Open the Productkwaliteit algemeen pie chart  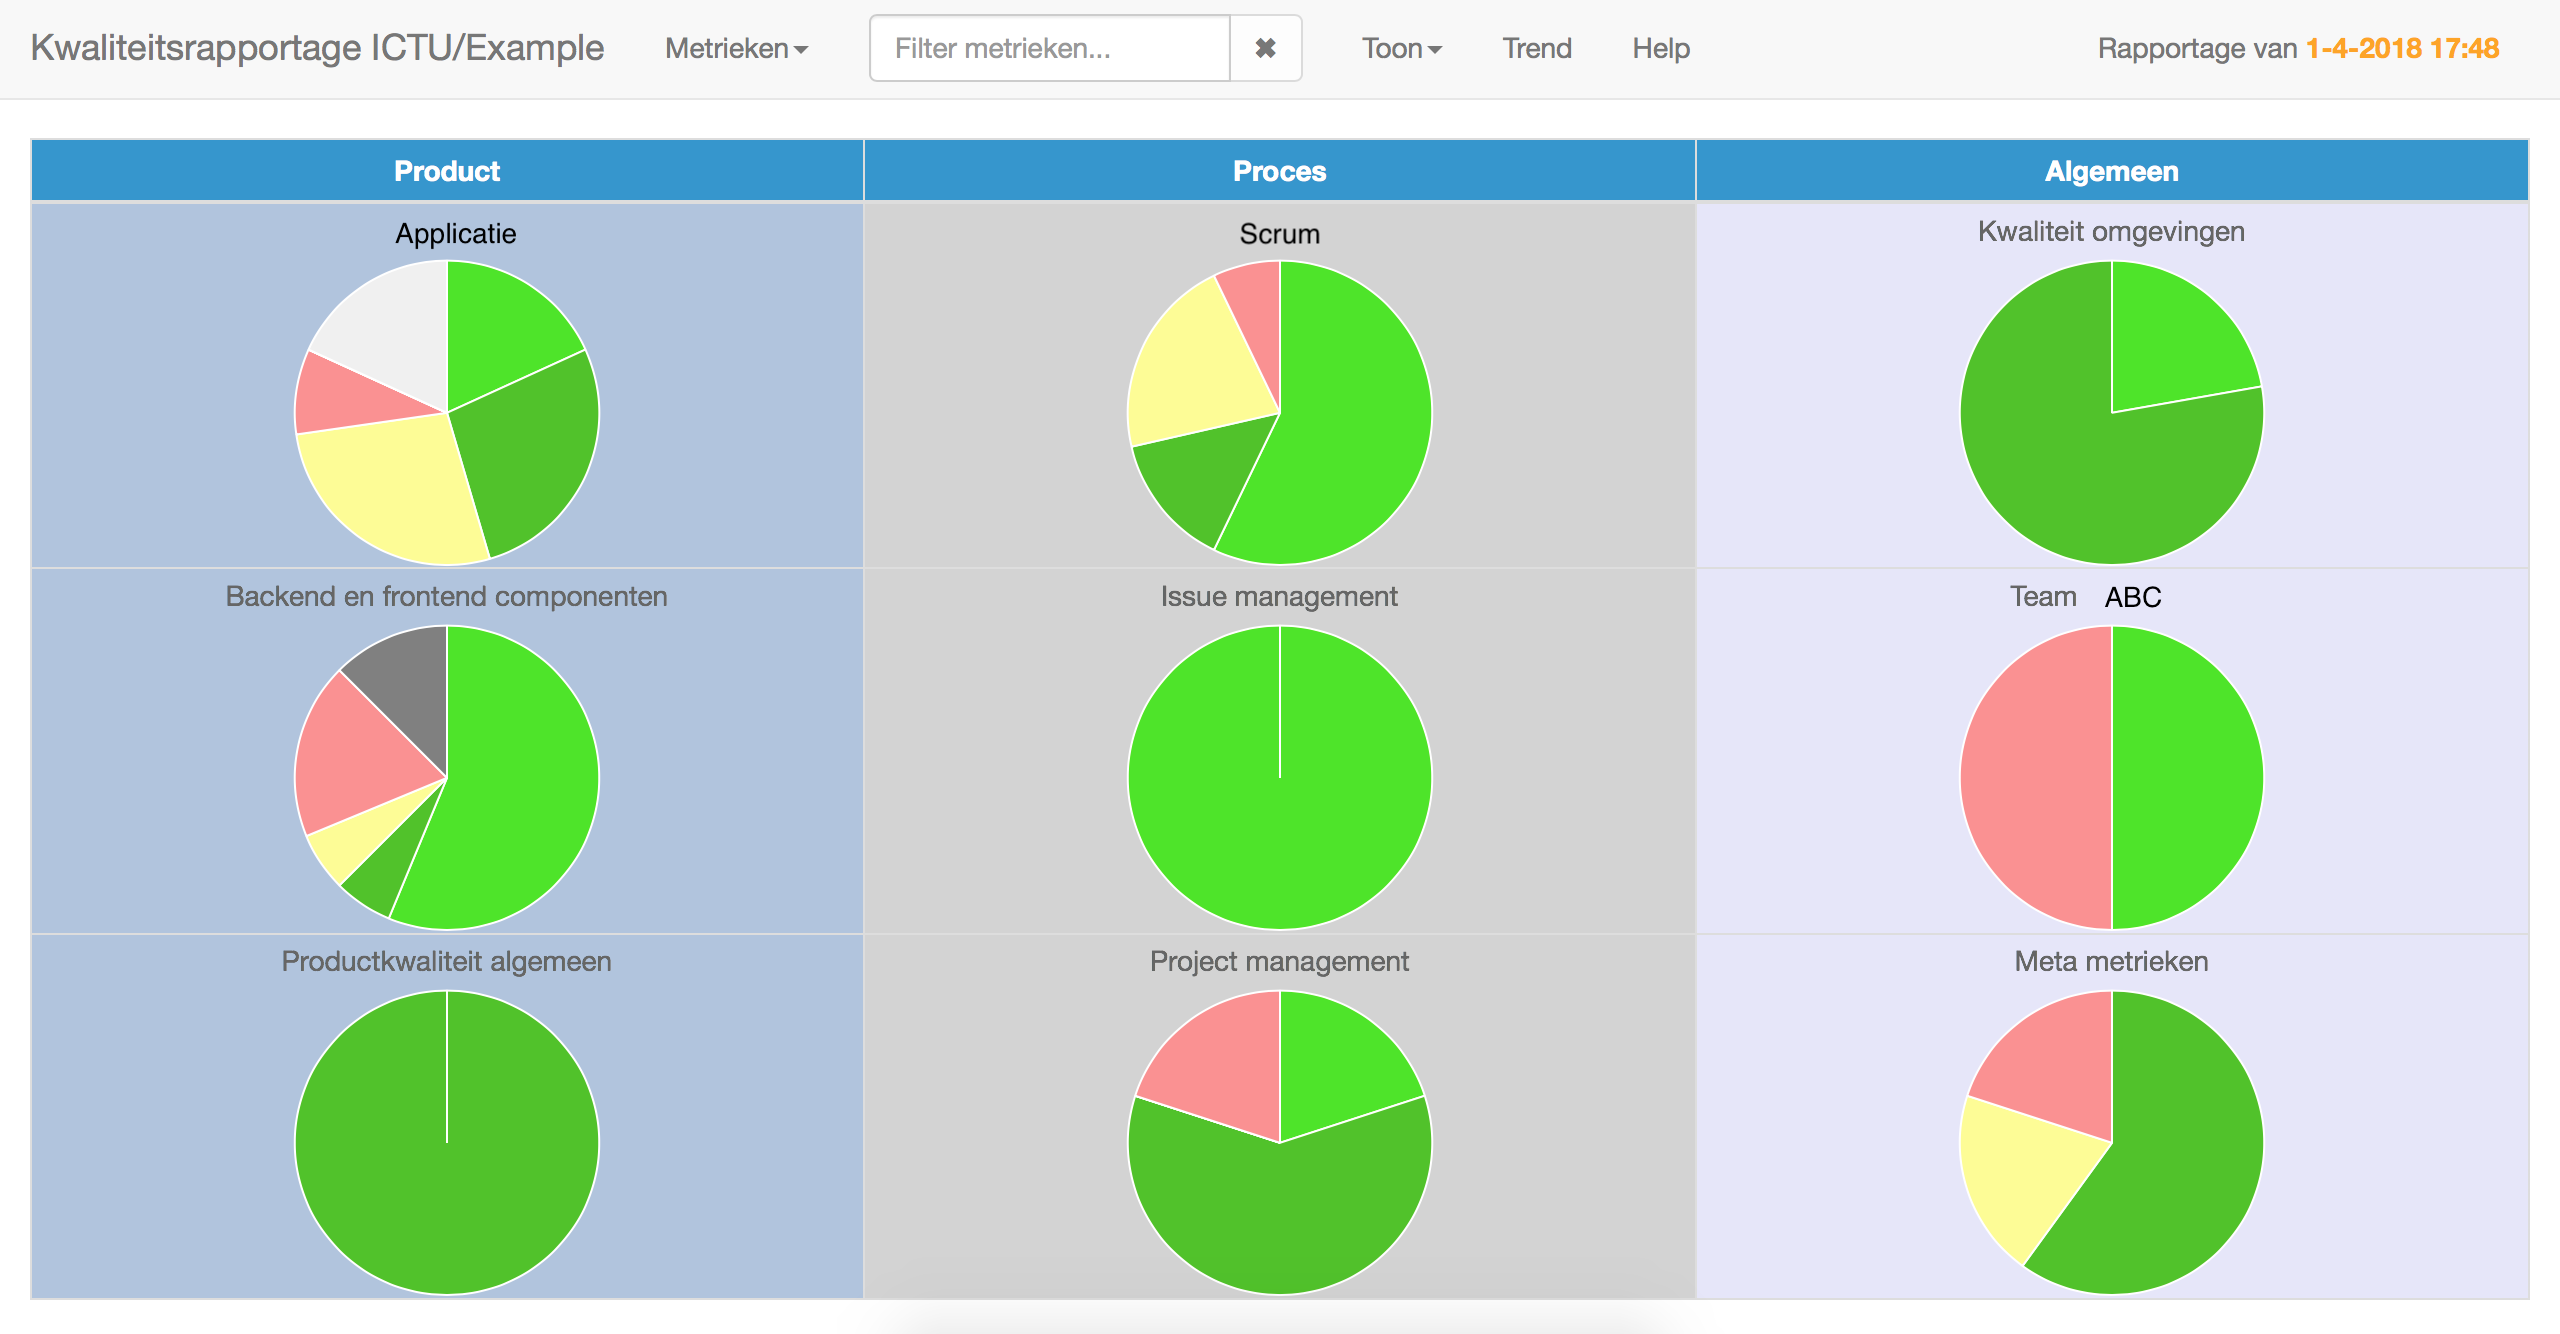tap(447, 1142)
